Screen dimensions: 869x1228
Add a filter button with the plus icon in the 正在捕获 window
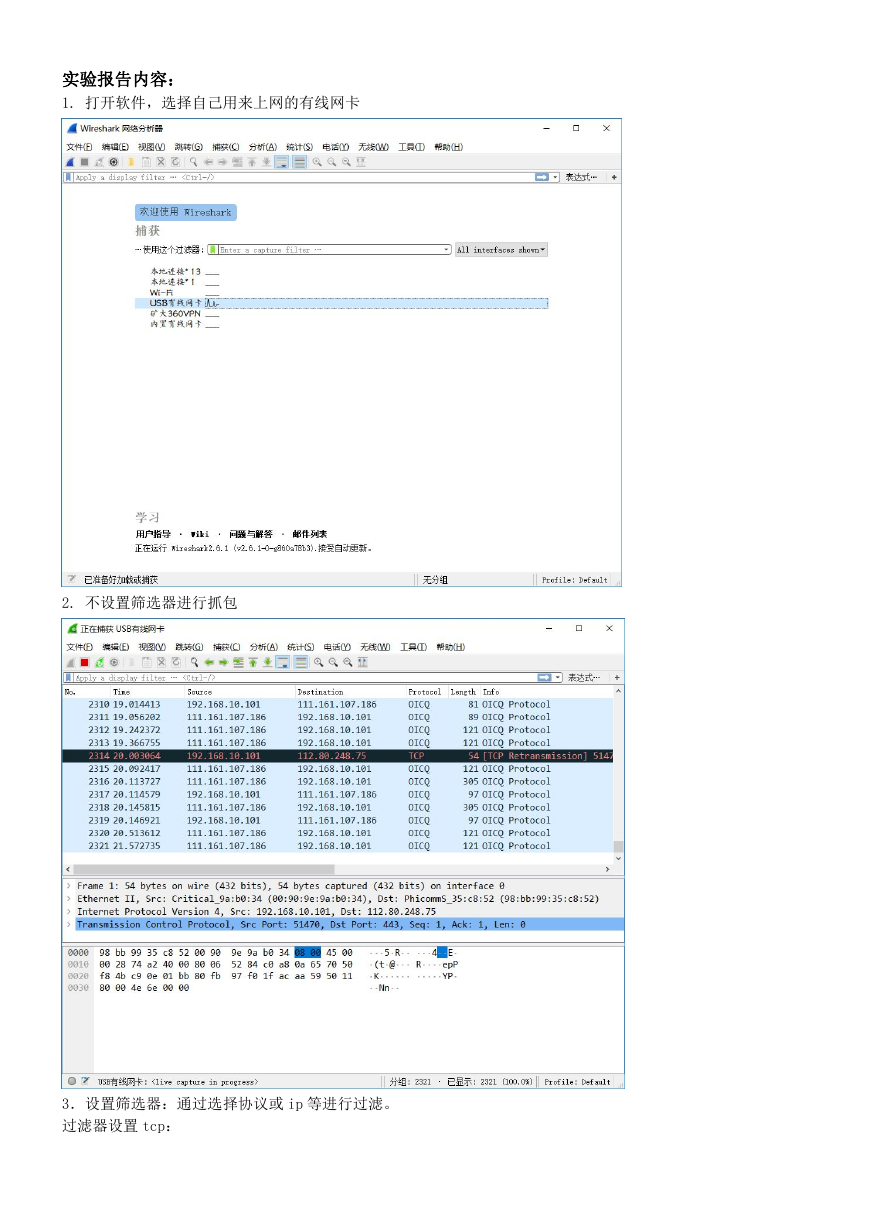click(616, 677)
